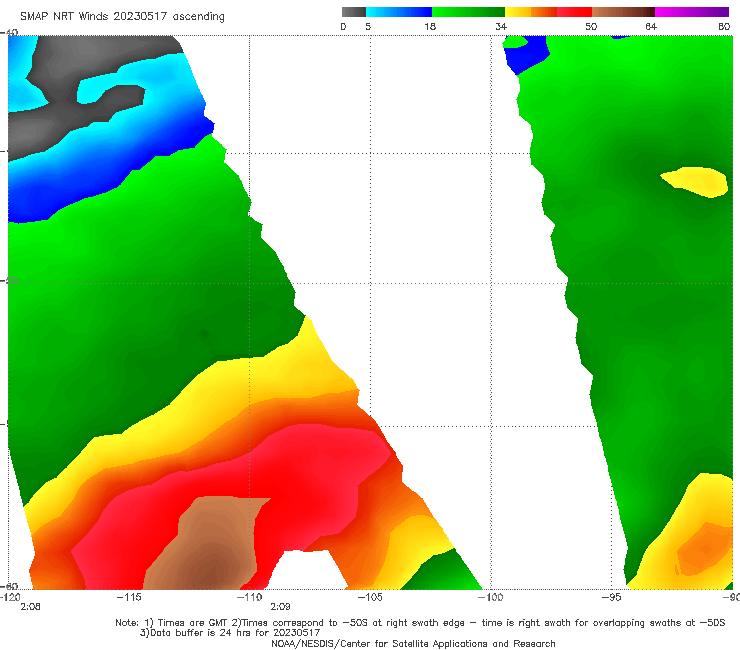This screenshot has height=650, width=740.
Task: Click the magenta-purple colorbar segment after 64
Action: point(692,12)
